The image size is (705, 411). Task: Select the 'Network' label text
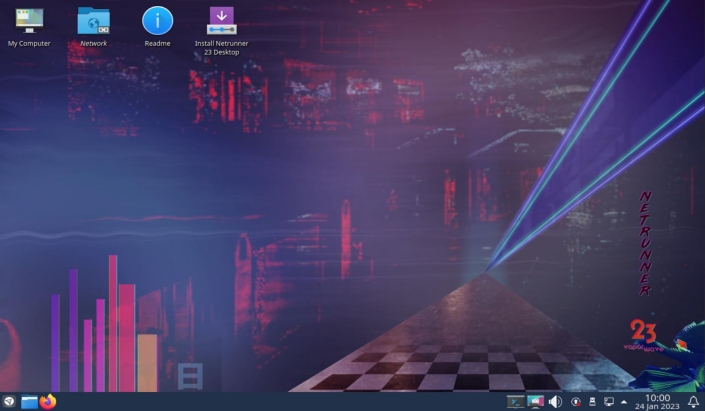pos(94,44)
